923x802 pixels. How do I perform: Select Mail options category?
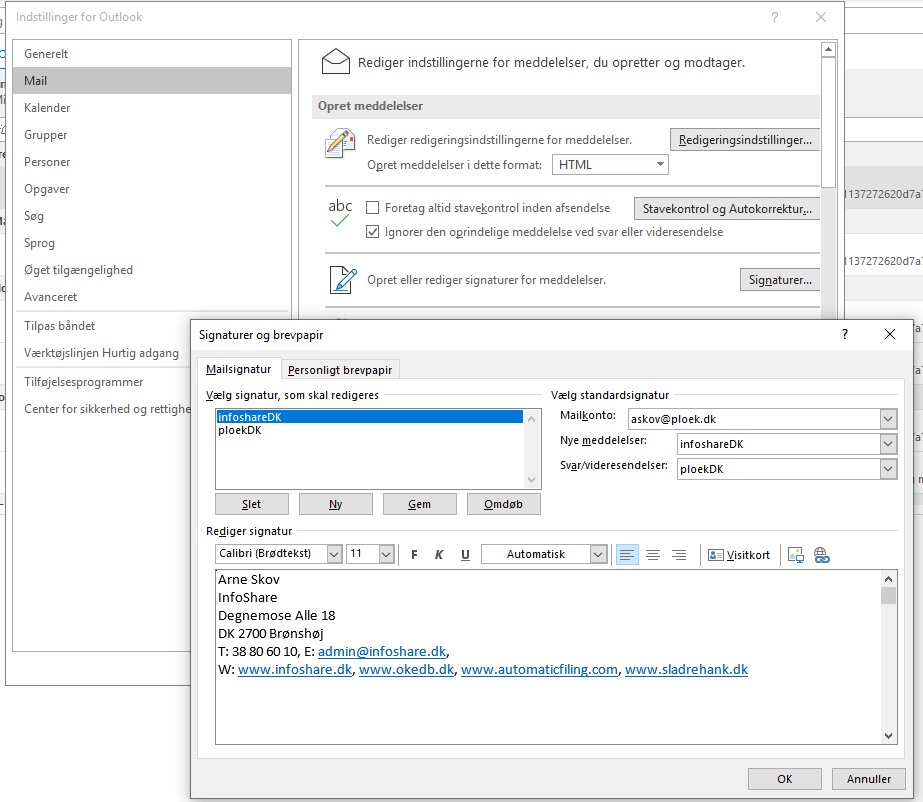[x=152, y=81]
